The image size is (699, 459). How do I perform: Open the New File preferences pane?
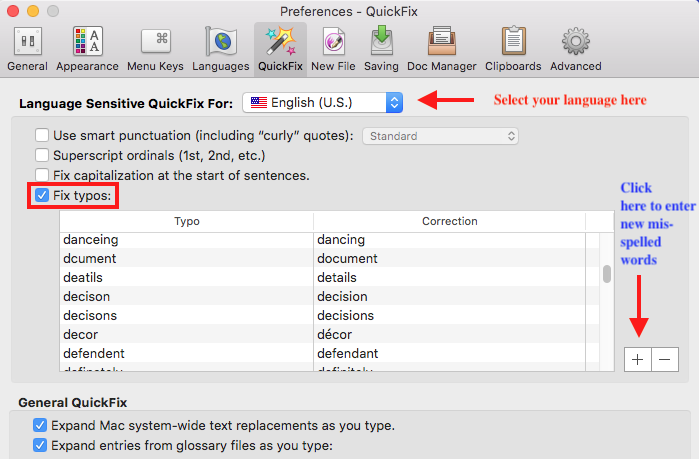coord(333,48)
